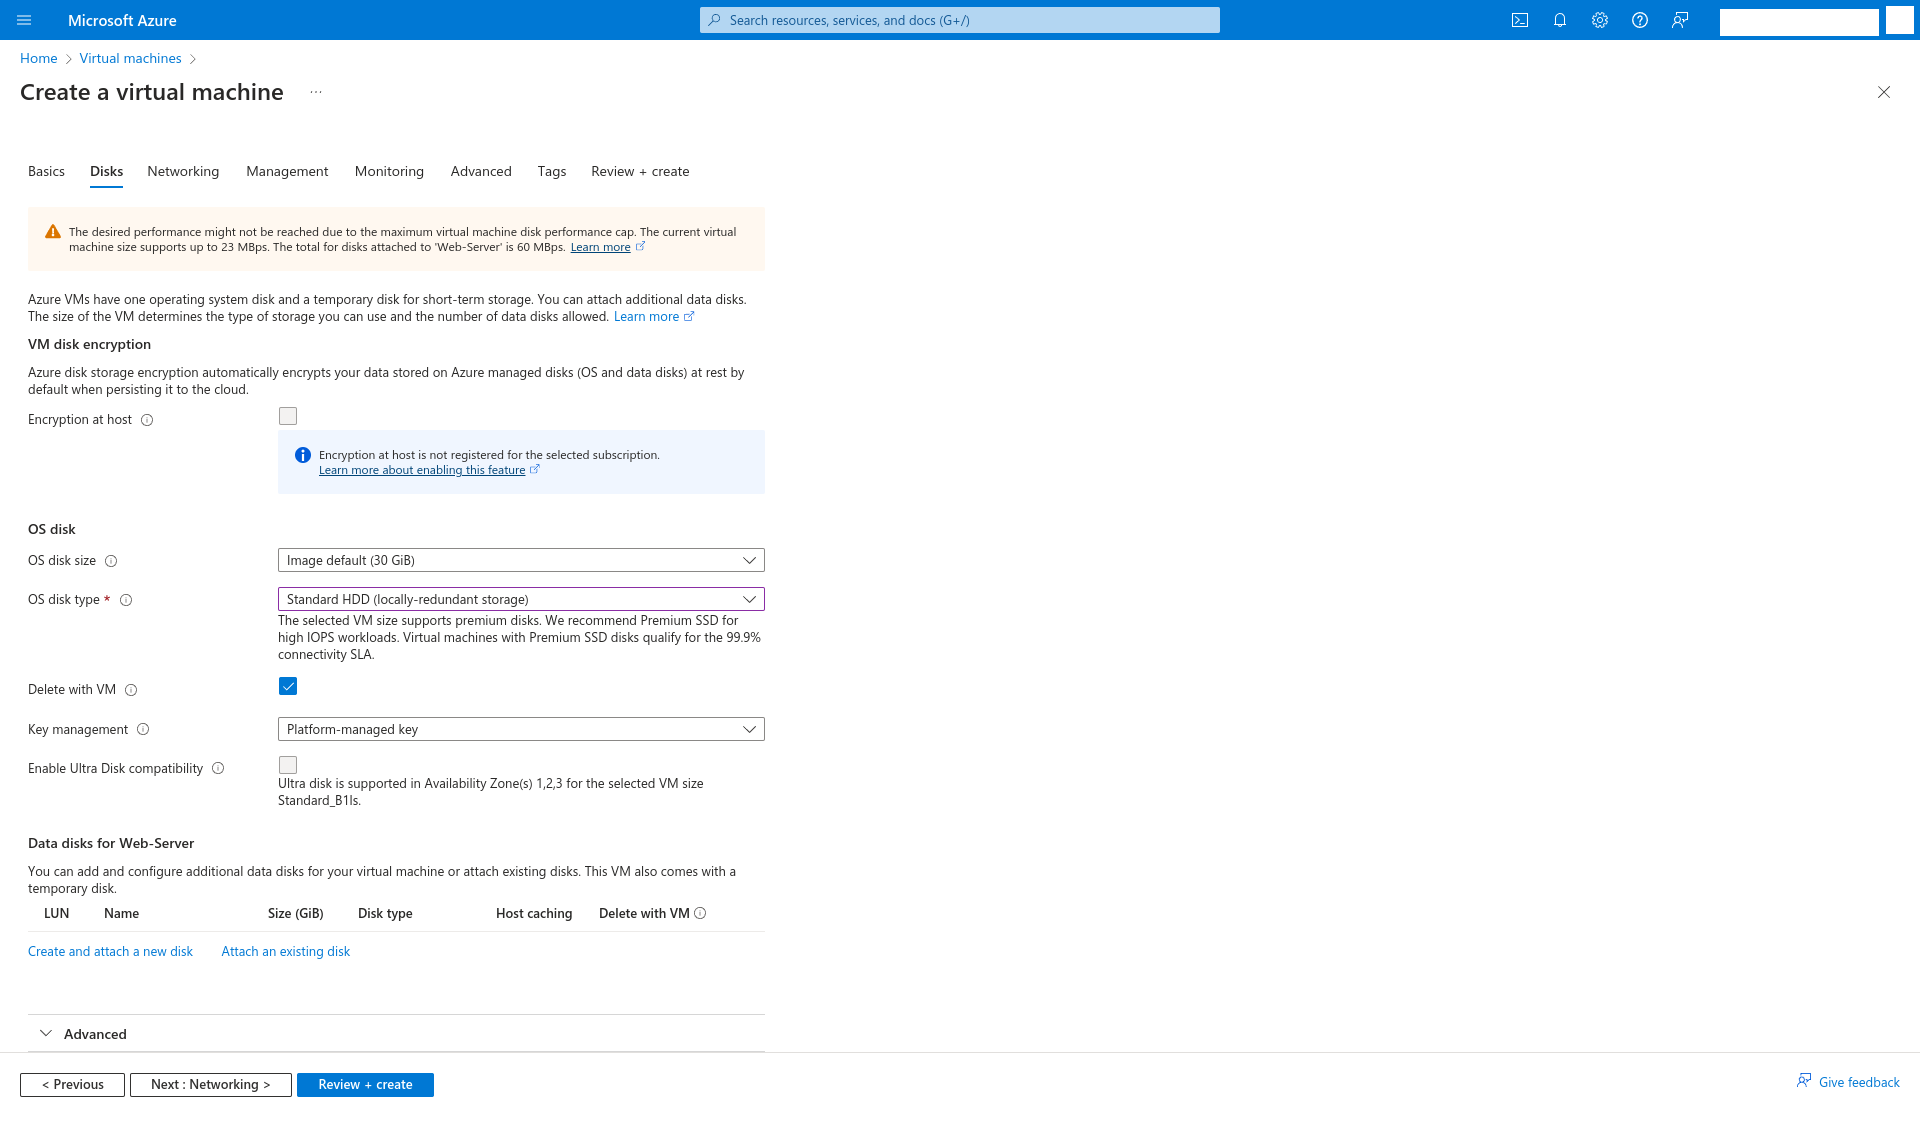
Task: Enable Ultra Disk compatibility checkbox
Action: [288, 765]
